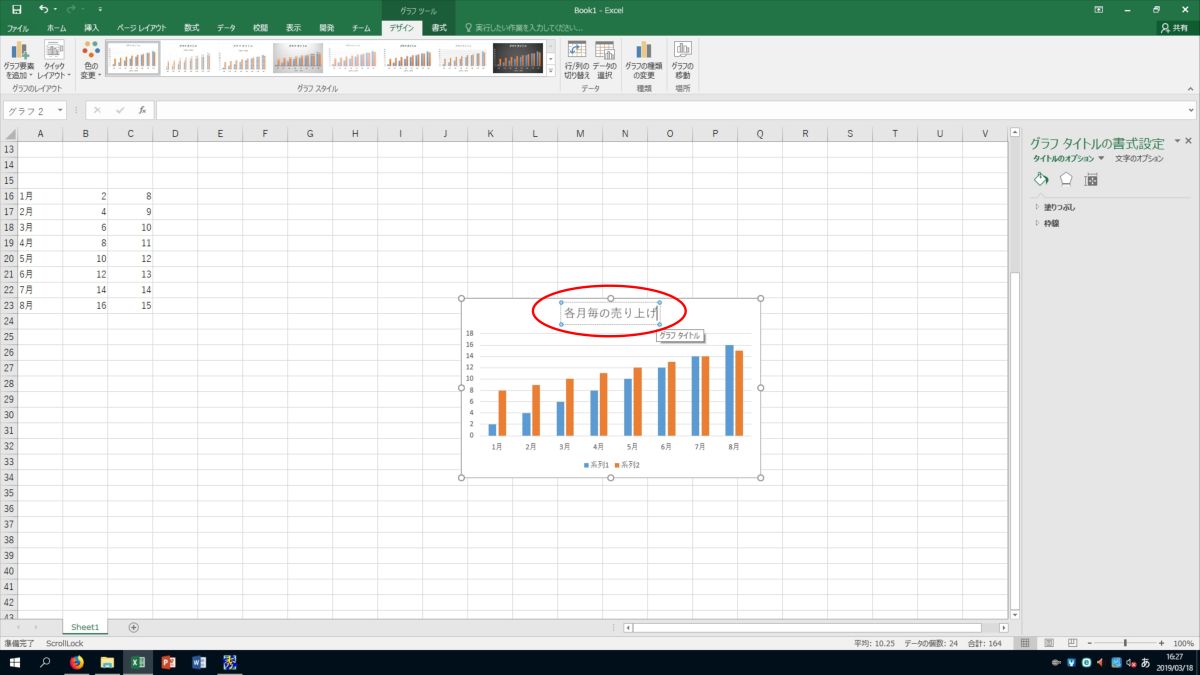The height and width of the screenshot is (675, 1200).
Task: Click Switch Row/Column (行/列の切り替え)
Action: pyautogui.click(x=577, y=61)
